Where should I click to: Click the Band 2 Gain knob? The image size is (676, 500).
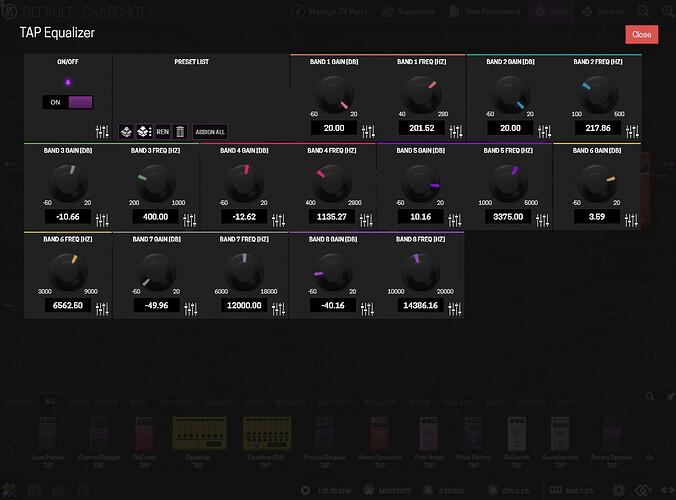pyautogui.click(x=510, y=95)
